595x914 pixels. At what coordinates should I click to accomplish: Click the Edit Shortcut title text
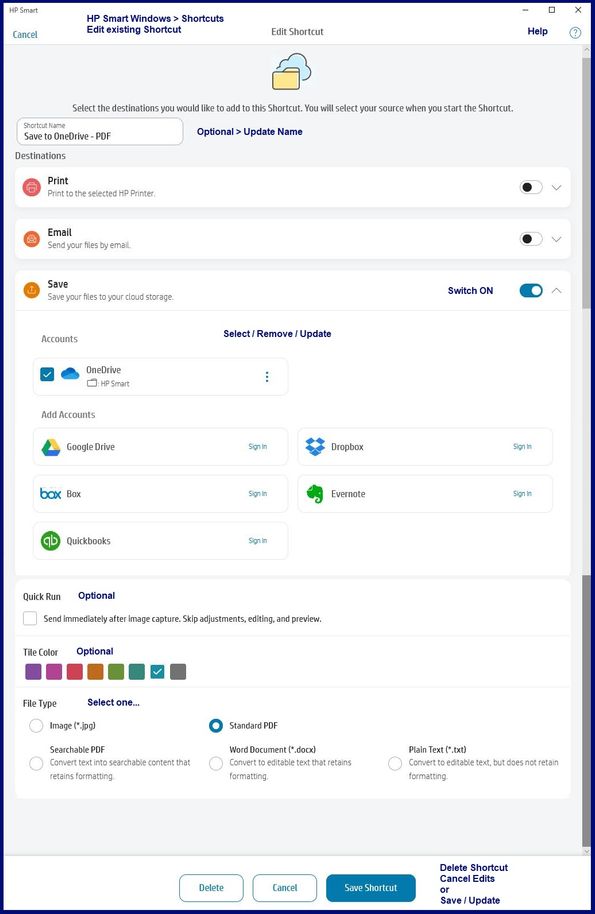(297, 31)
